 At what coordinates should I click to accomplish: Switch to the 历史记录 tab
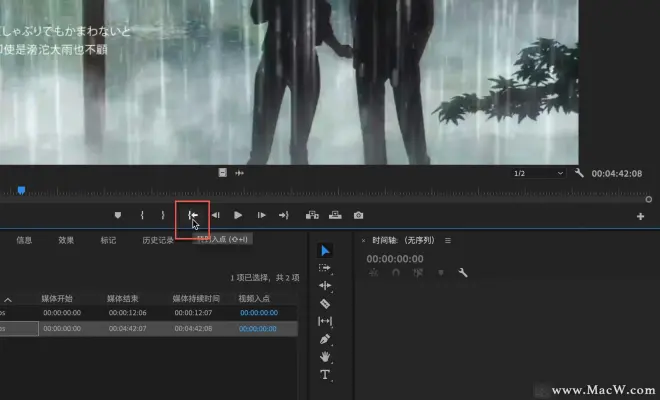pyautogui.click(x=158, y=240)
